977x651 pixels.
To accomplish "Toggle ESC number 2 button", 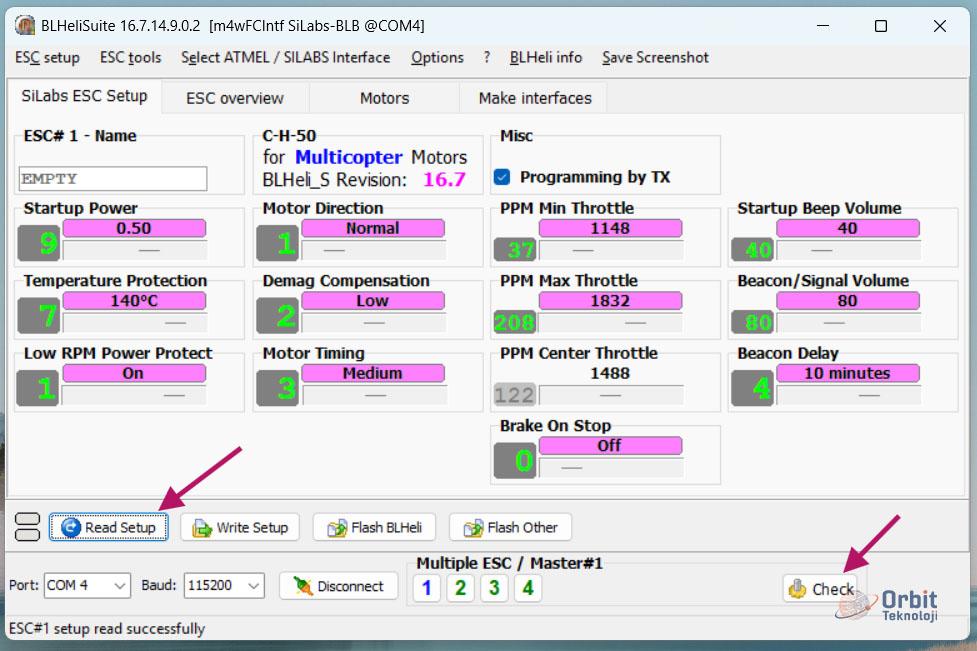I will (460, 588).
